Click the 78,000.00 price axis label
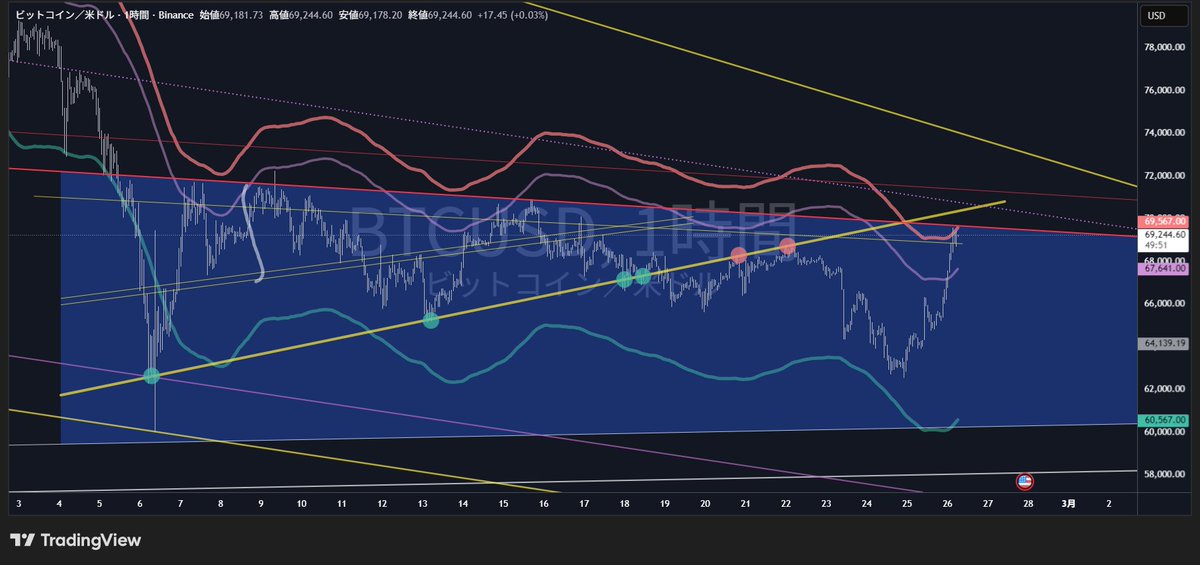Viewport: 1200px width, 565px height. pyautogui.click(x=1164, y=47)
